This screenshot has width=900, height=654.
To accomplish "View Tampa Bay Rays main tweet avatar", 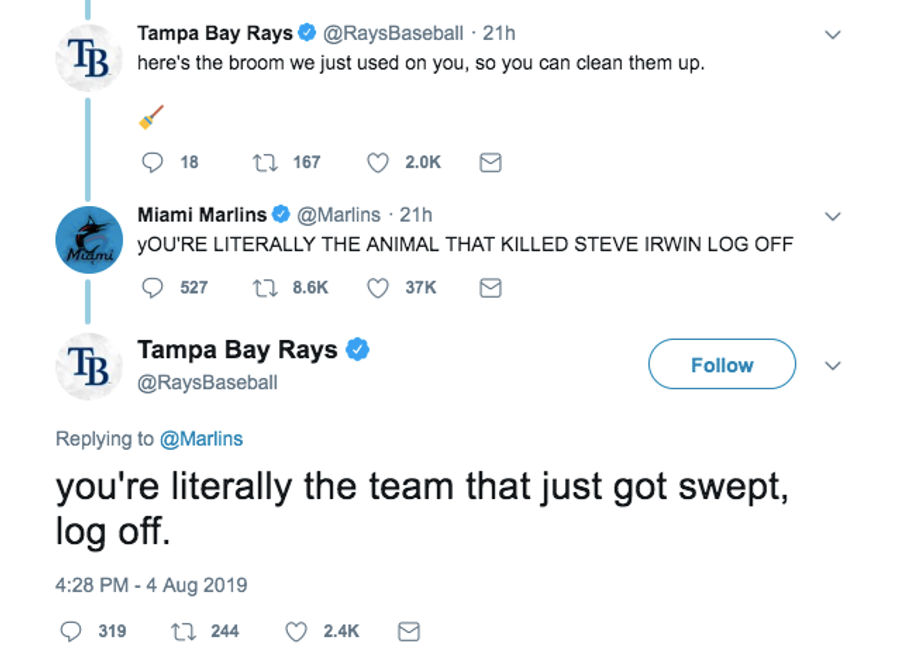I will point(89,366).
